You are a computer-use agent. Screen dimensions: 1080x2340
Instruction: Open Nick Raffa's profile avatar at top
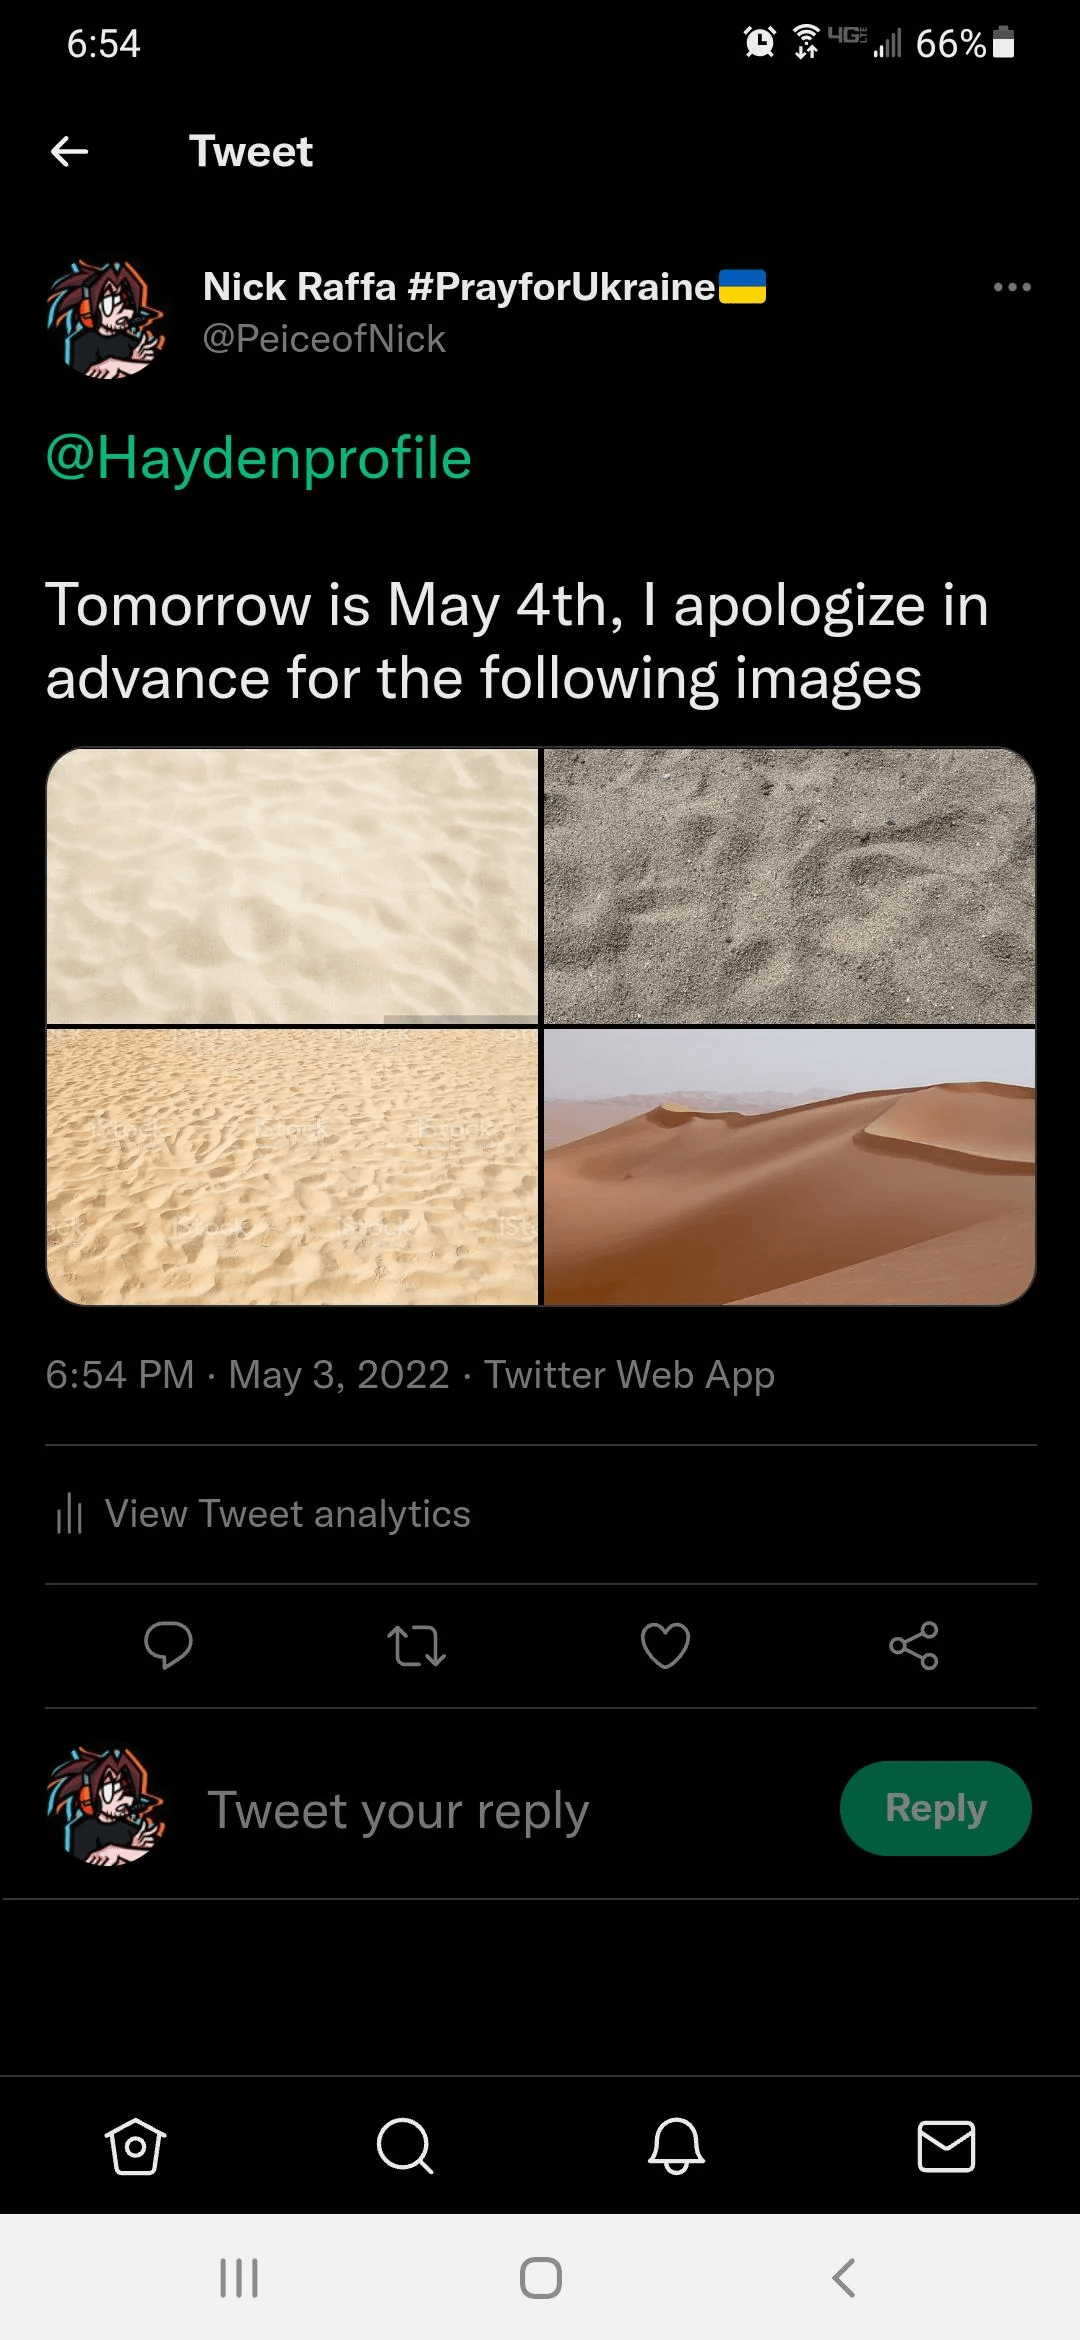[x=105, y=319]
